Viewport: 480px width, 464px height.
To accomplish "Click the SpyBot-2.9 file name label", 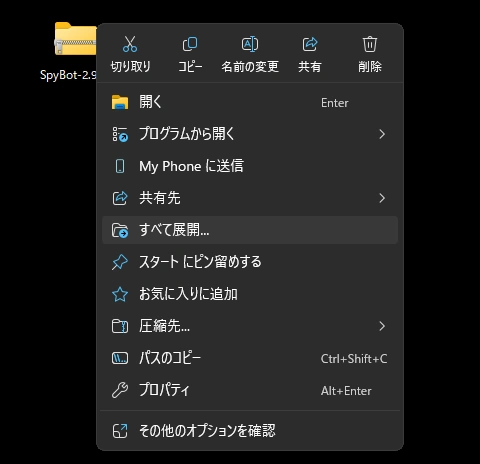I will 68,75.
